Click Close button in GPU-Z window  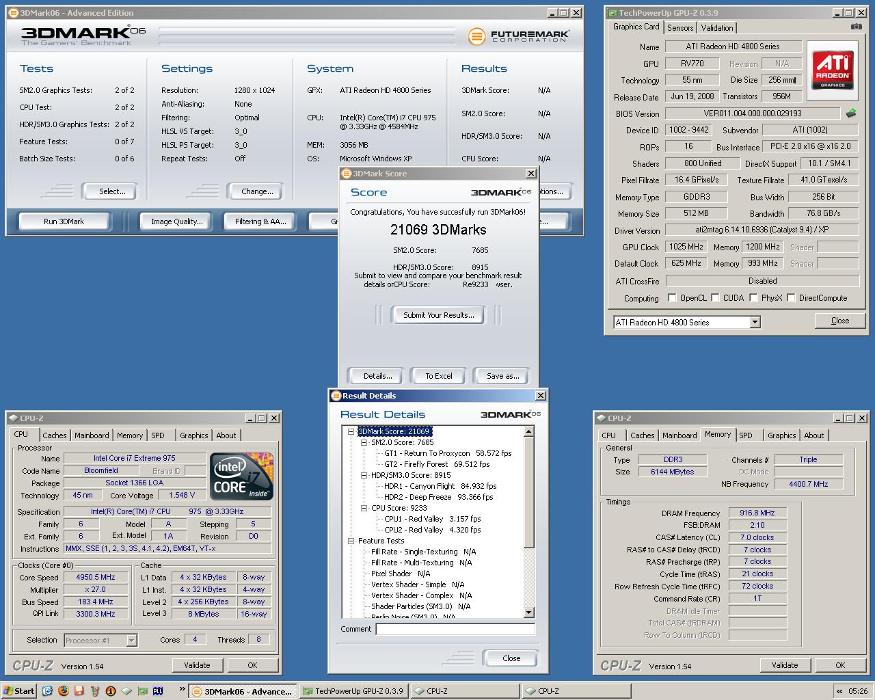[x=840, y=320]
